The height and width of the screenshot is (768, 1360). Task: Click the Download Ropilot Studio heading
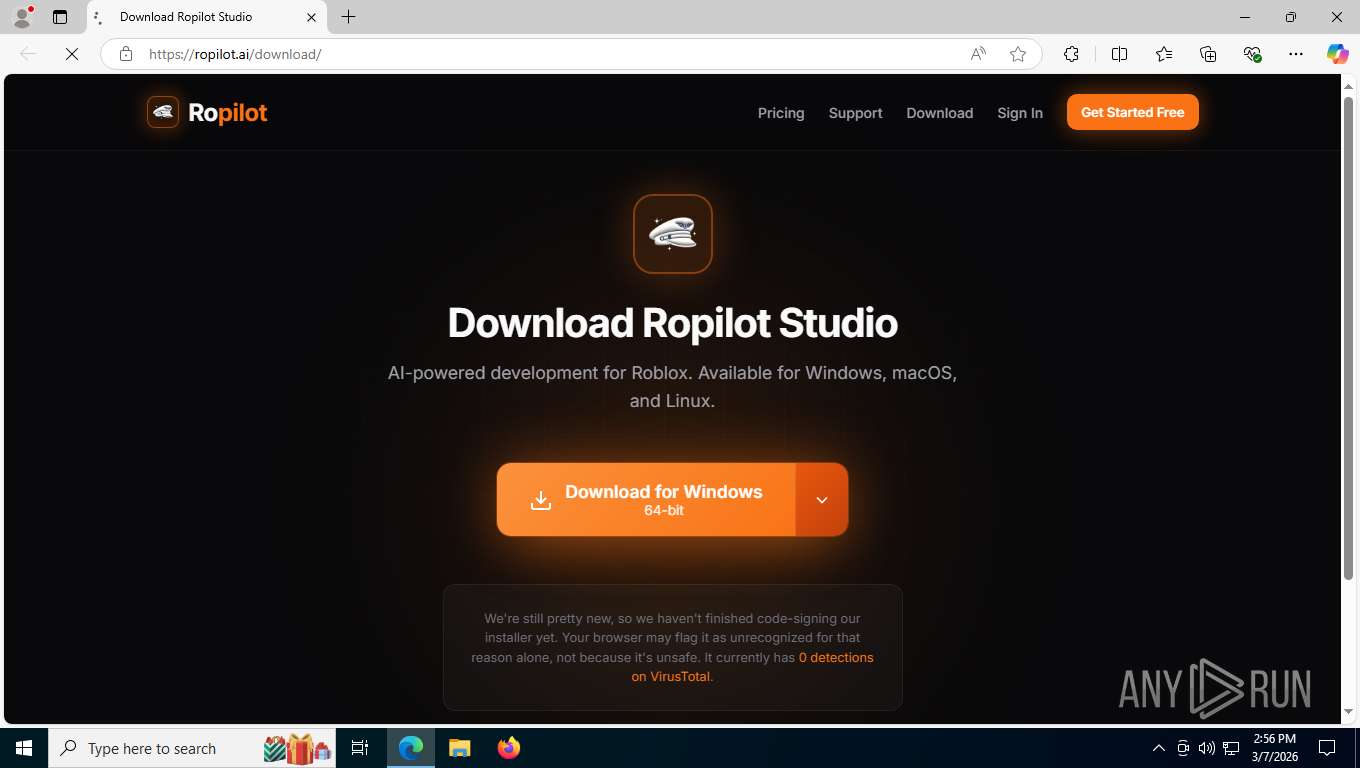pos(673,323)
